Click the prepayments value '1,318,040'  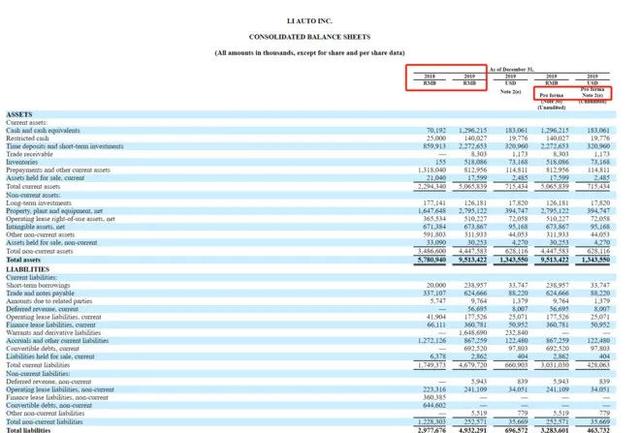(432, 170)
